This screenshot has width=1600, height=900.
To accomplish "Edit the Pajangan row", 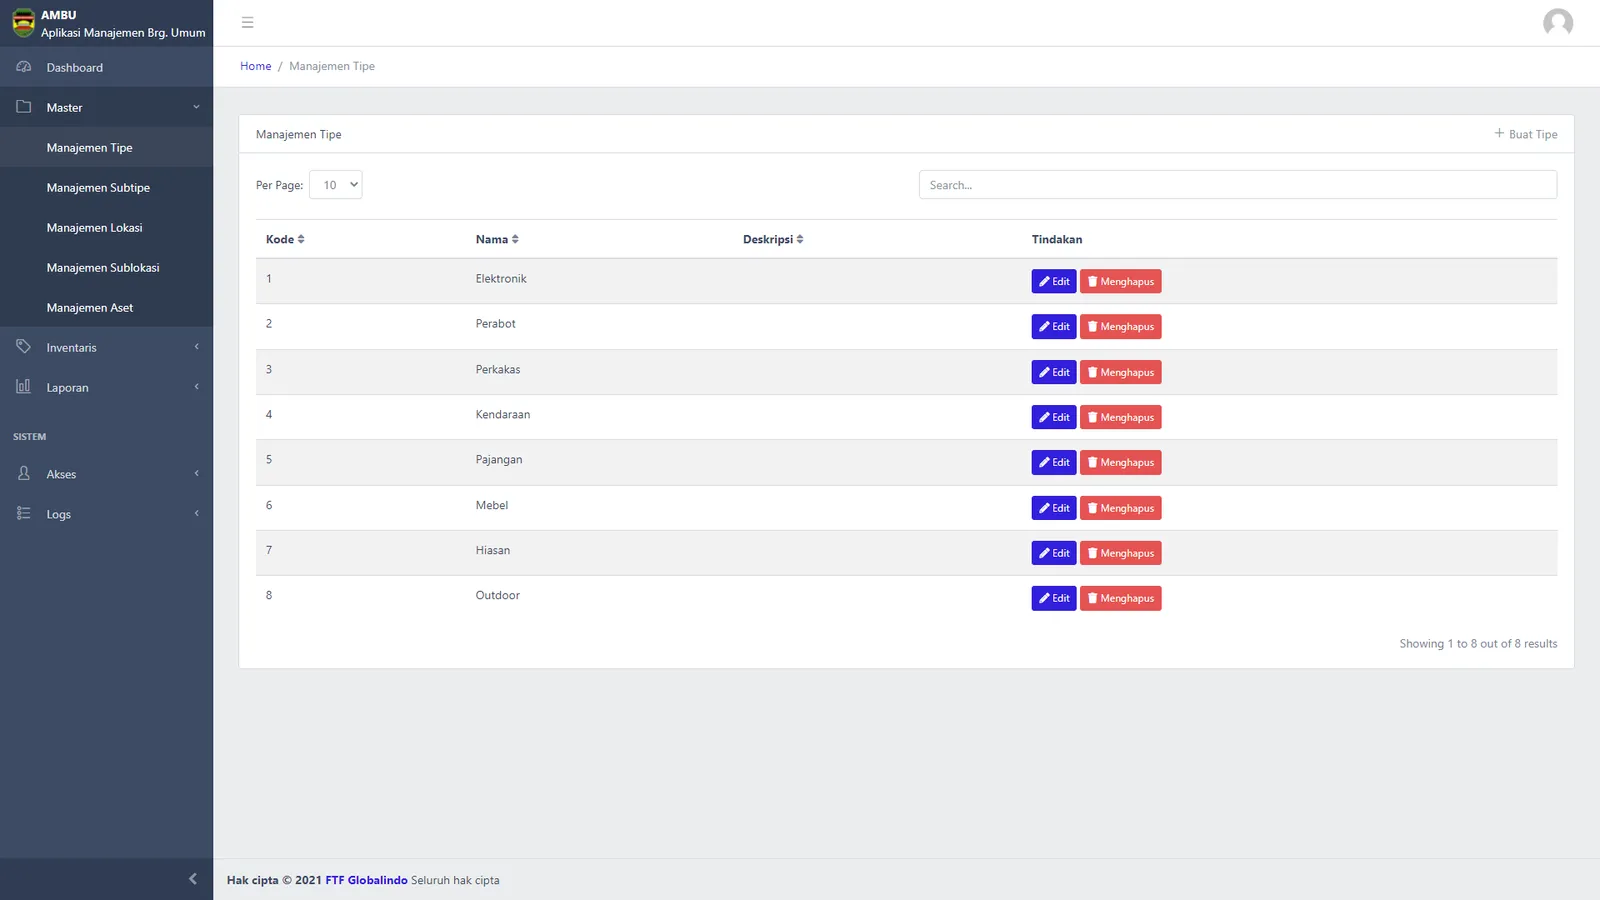I will (1054, 462).
